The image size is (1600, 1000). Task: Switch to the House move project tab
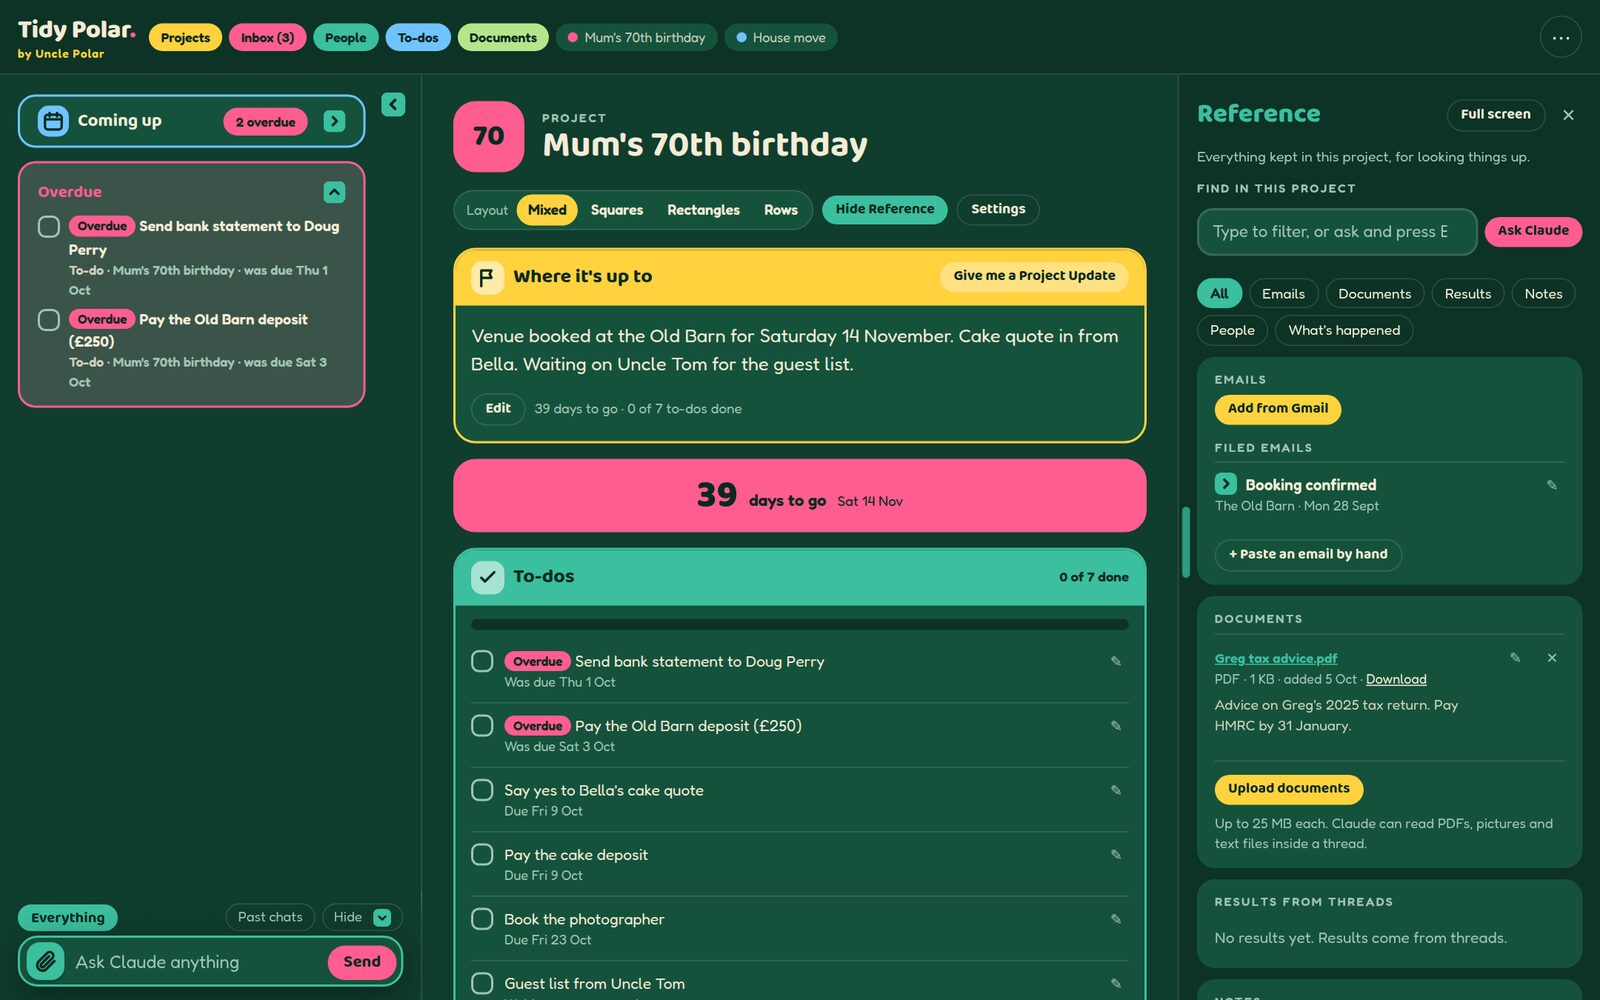click(x=780, y=38)
